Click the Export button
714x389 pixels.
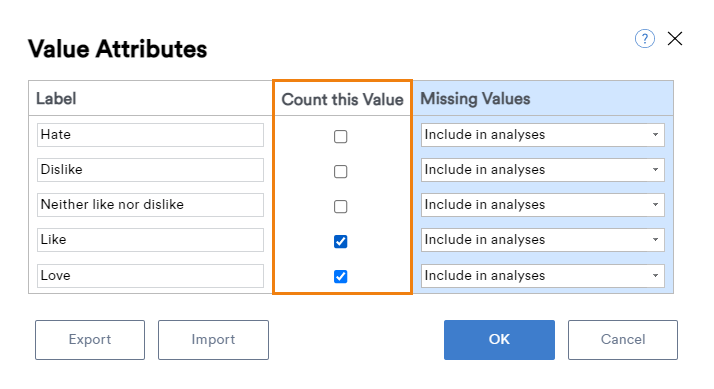click(x=90, y=340)
